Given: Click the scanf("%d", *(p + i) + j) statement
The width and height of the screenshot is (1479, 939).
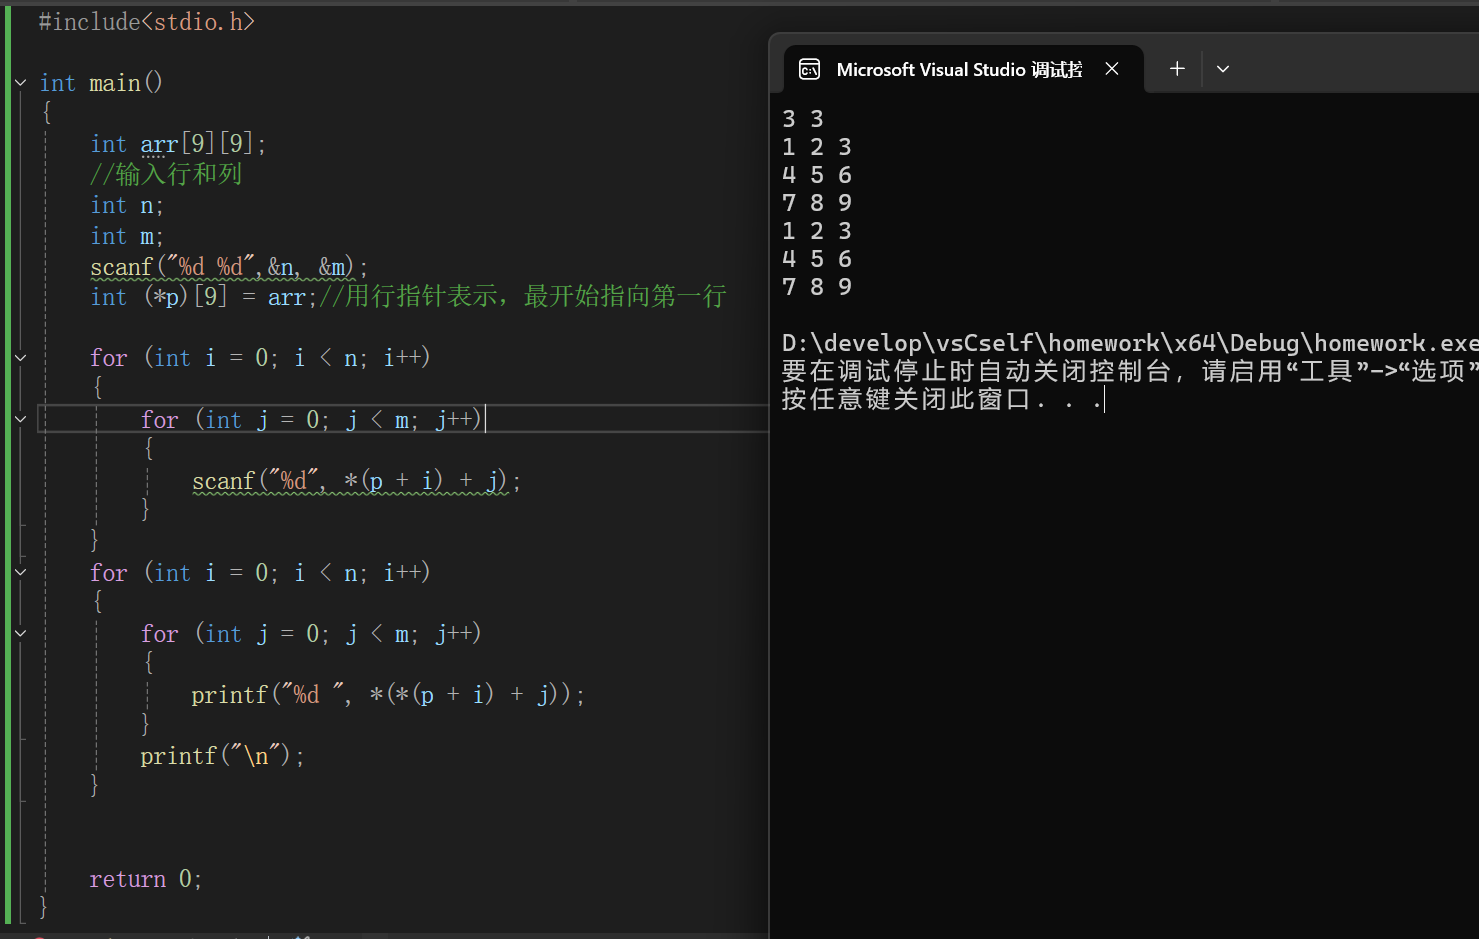Looking at the screenshot, I should 356,481.
